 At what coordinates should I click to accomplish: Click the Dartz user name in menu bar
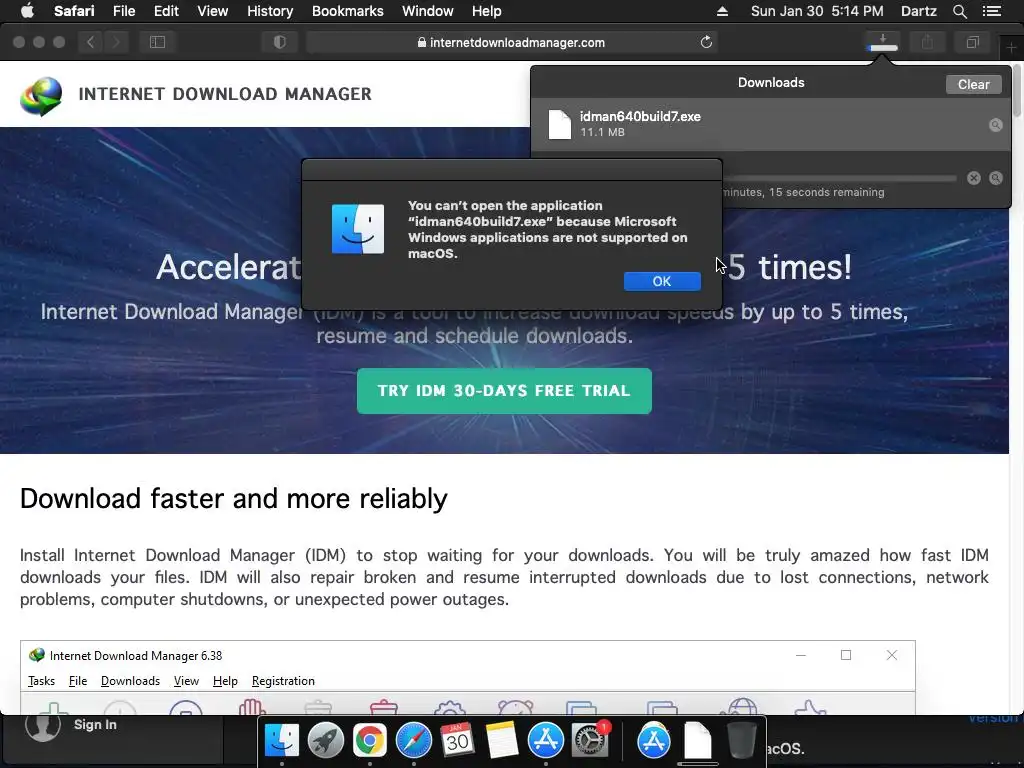[918, 11]
